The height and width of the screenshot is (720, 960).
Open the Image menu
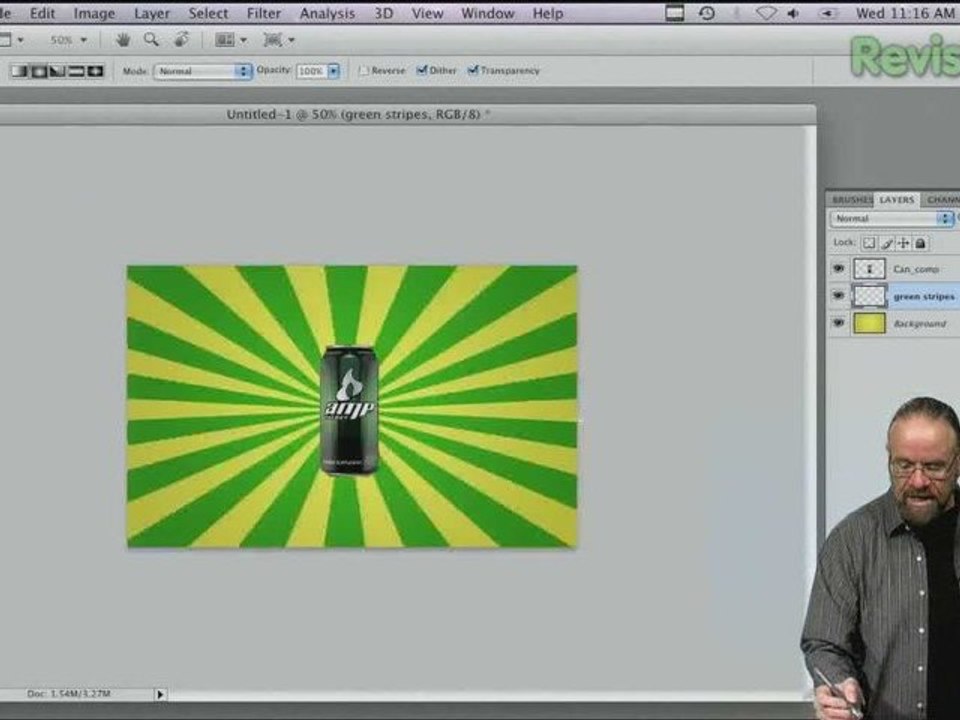click(x=94, y=13)
